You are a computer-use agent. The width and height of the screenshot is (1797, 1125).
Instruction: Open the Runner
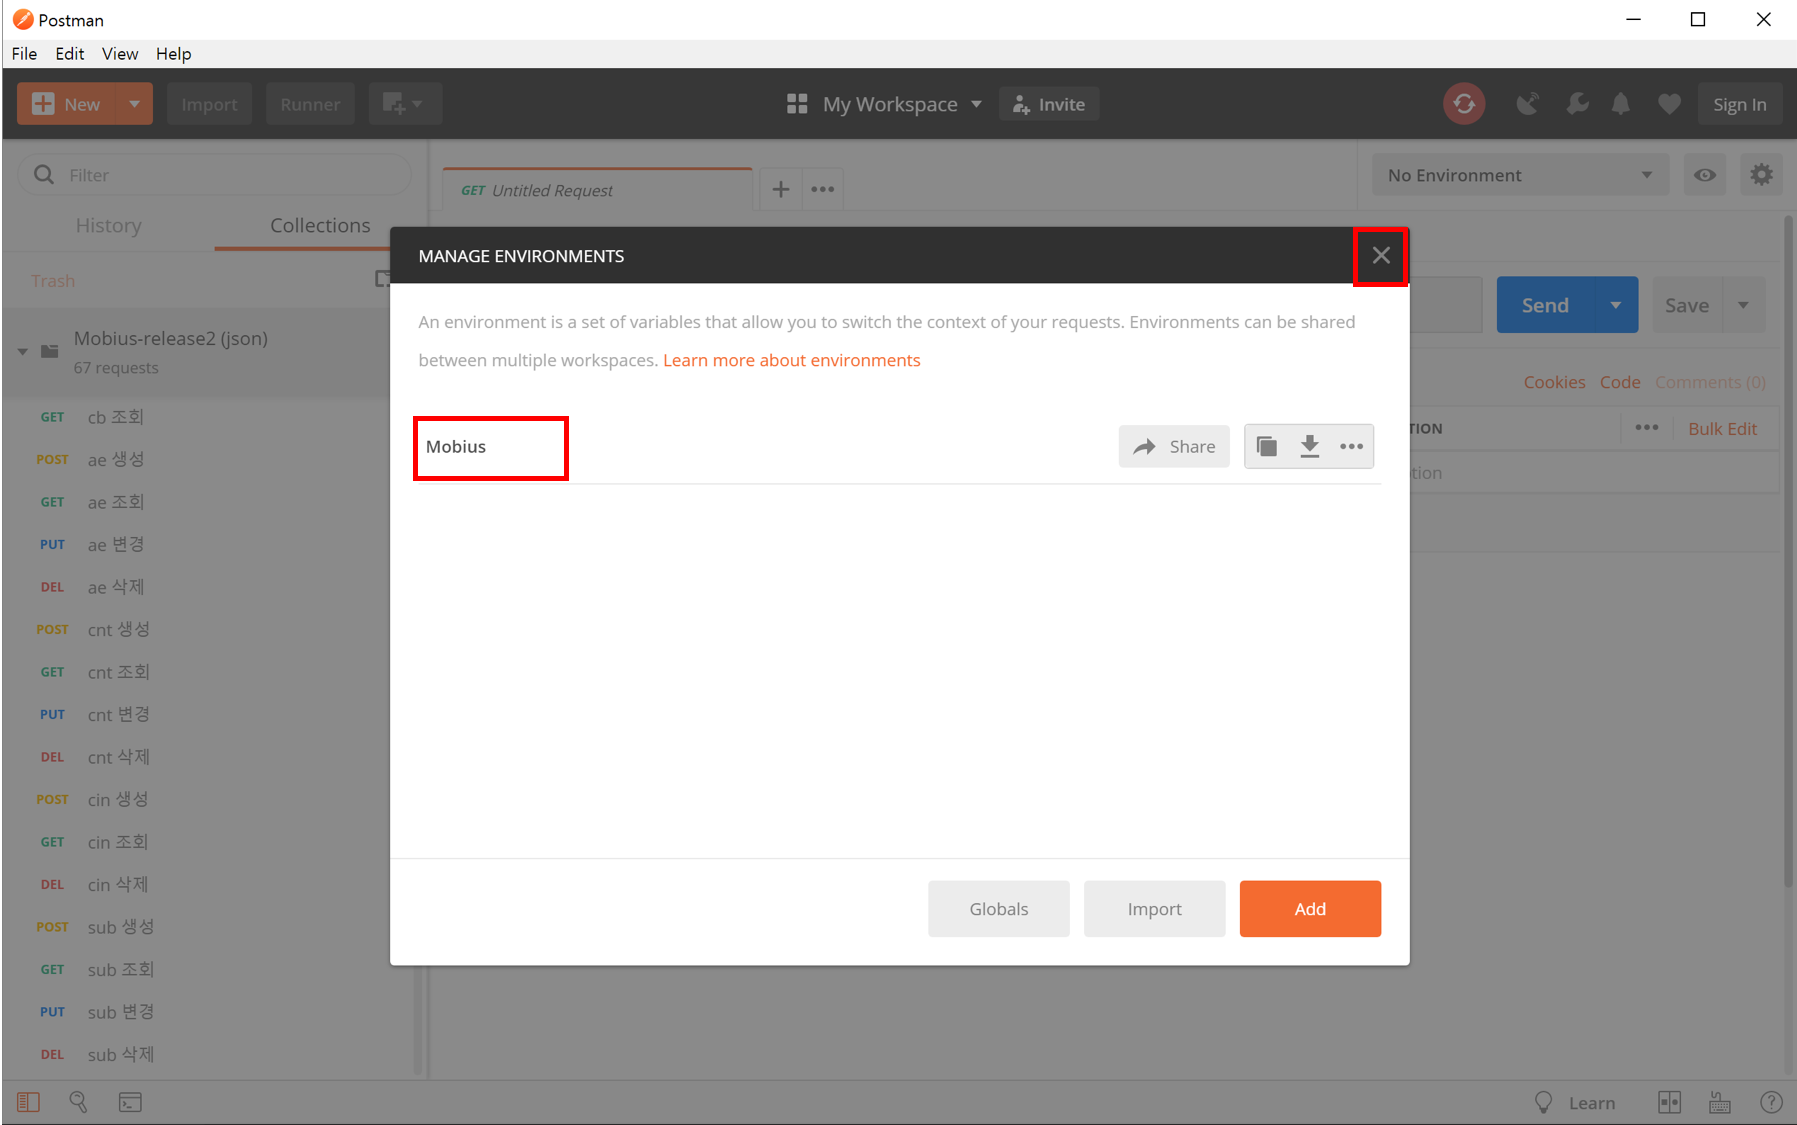(310, 104)
